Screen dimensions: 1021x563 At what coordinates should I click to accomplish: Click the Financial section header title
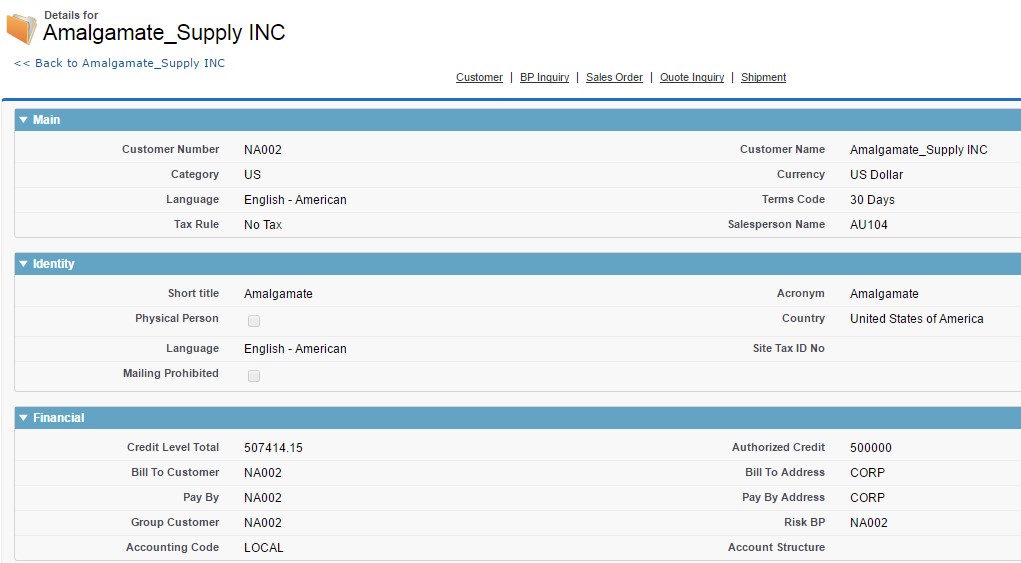point(59,418)
